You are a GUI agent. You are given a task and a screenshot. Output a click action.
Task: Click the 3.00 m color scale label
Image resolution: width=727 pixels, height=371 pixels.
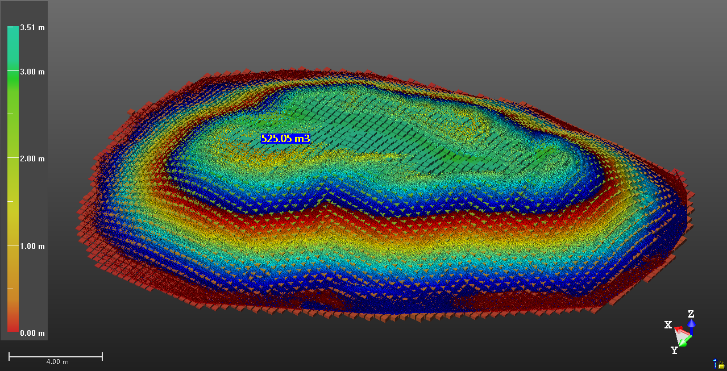(32, 72)
